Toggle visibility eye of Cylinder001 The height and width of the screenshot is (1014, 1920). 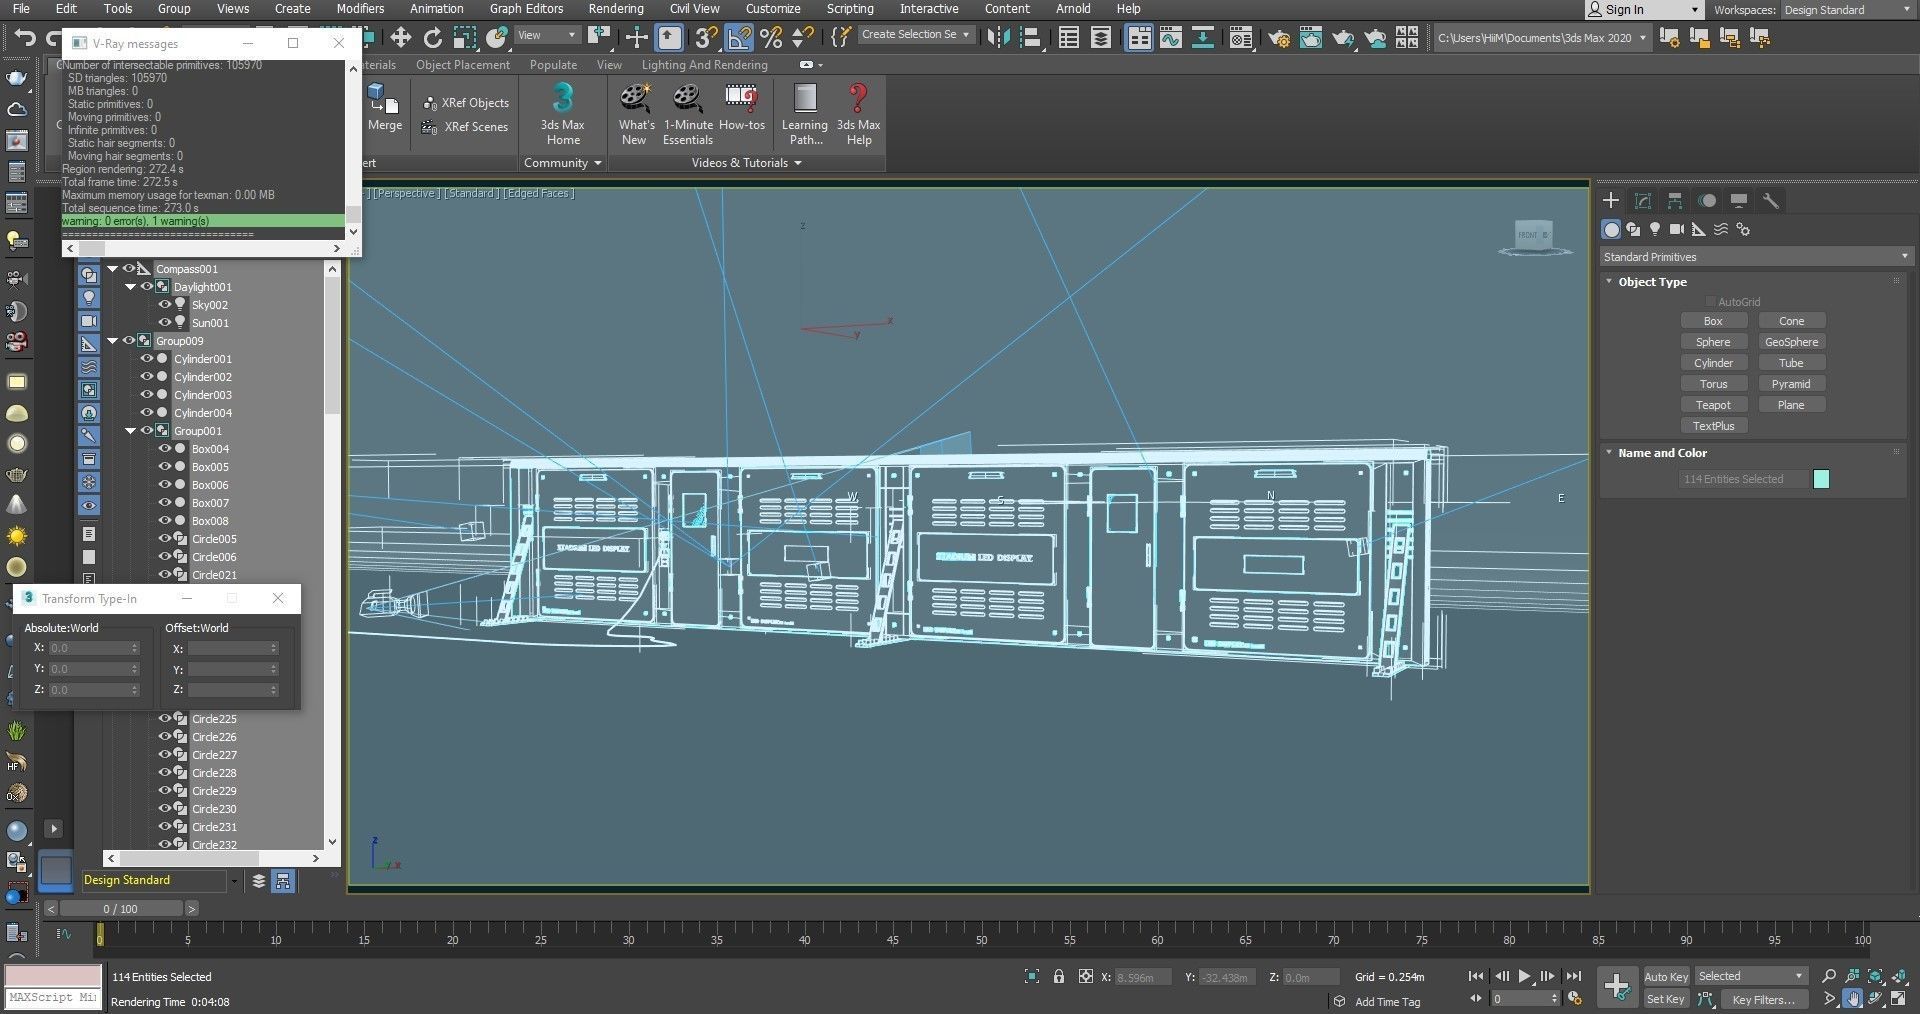[147, 359]
